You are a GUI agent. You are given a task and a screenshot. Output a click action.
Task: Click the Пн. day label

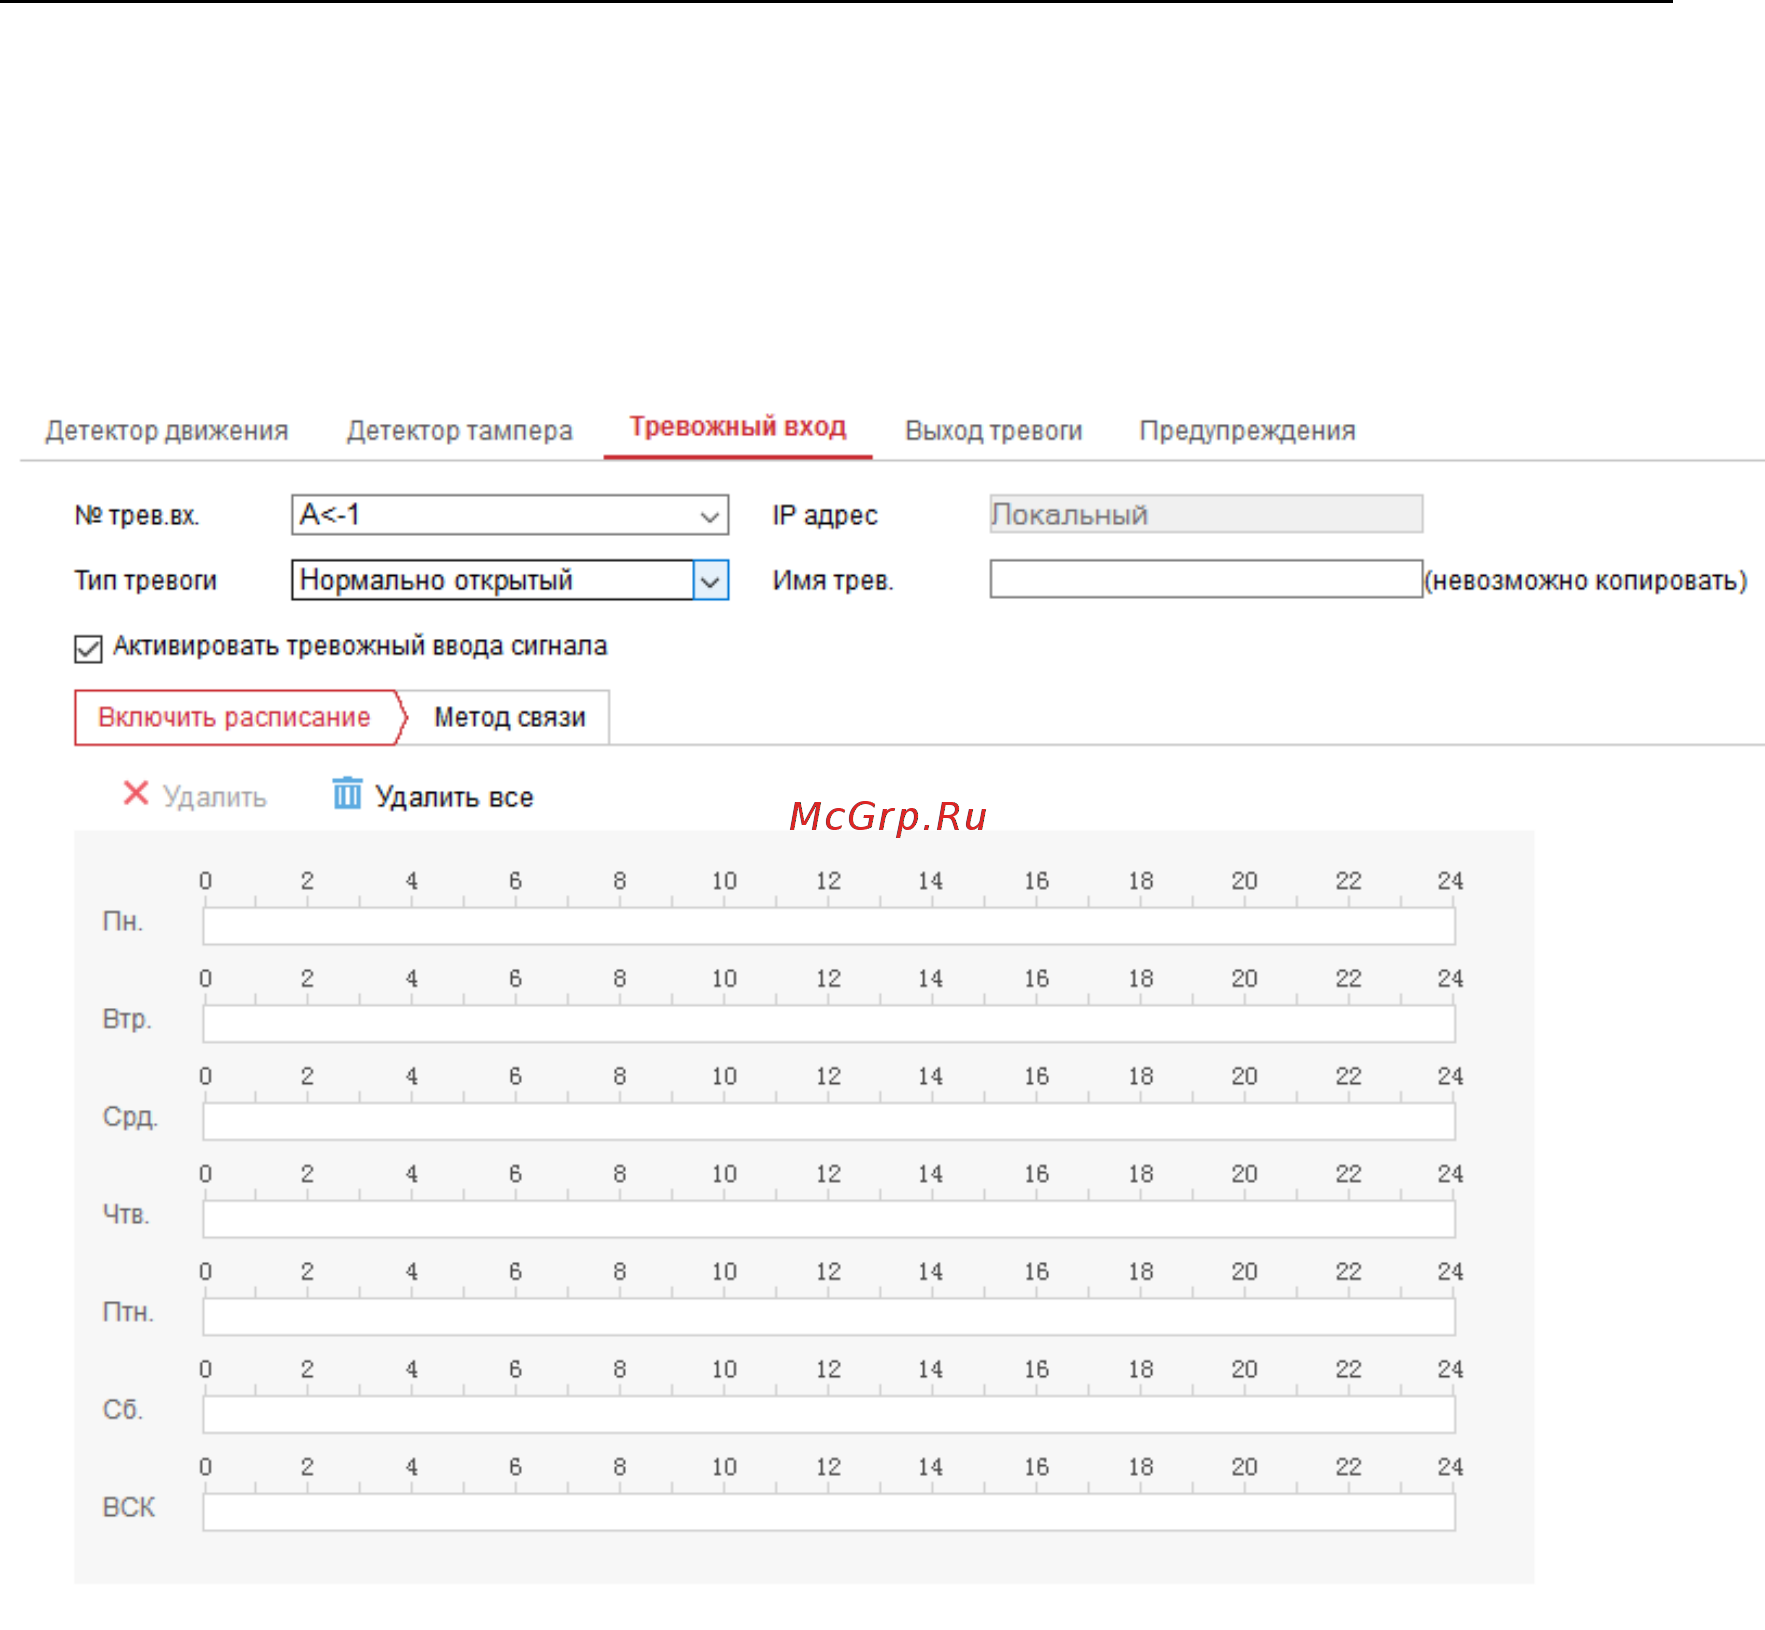coord(123,921)
